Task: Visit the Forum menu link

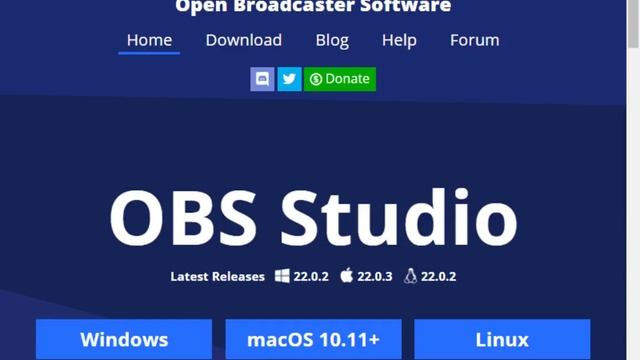Action: (x=475, y=40)
